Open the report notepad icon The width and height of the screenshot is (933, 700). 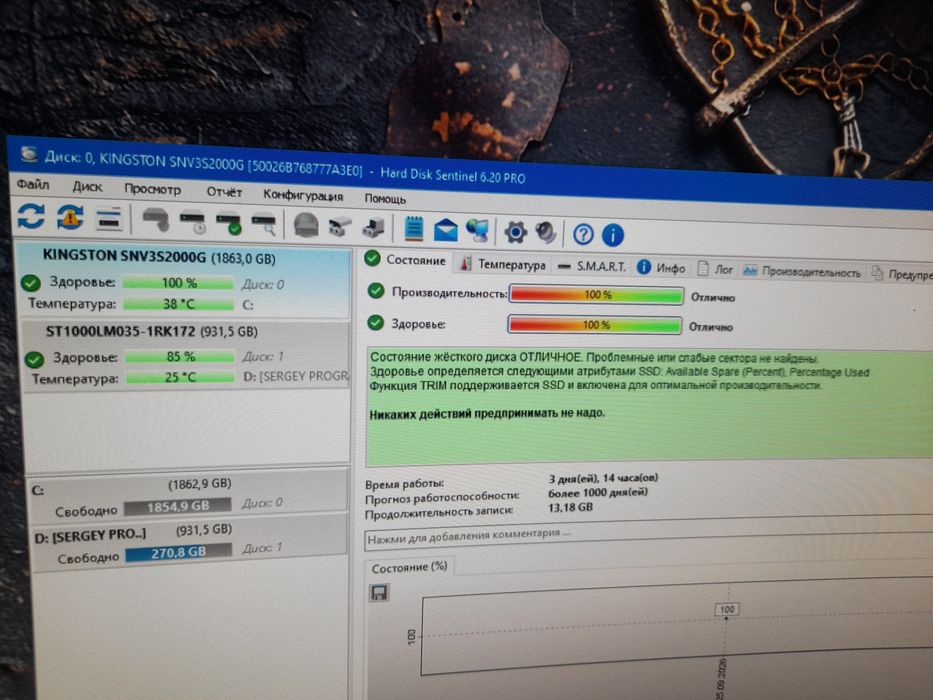click(x=414, y=229)
